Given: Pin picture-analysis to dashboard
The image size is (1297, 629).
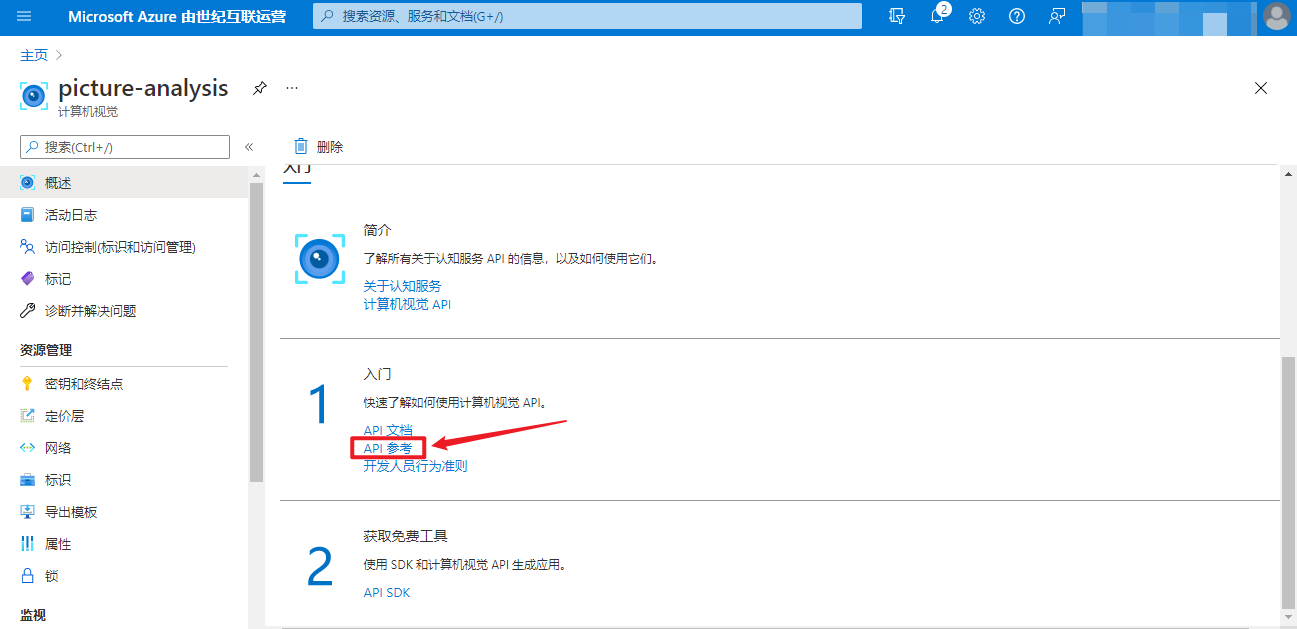Looking at the screenshot, I should click(x=260, y=88).
